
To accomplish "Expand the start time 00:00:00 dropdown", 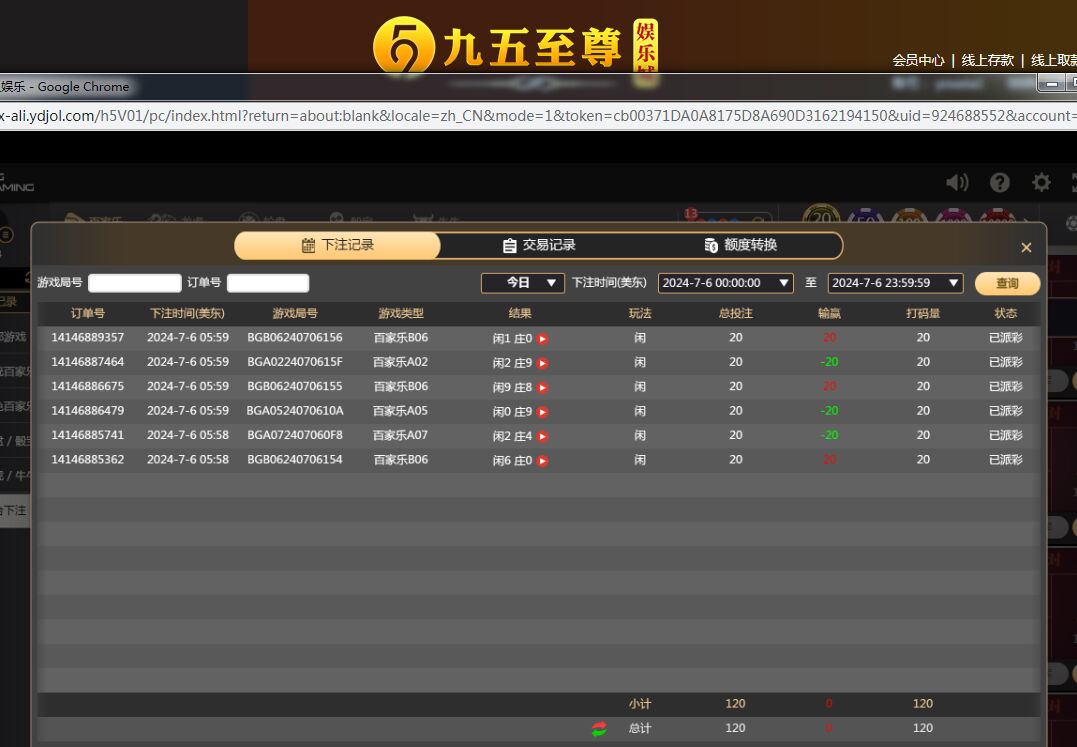I will click(725, 283).
